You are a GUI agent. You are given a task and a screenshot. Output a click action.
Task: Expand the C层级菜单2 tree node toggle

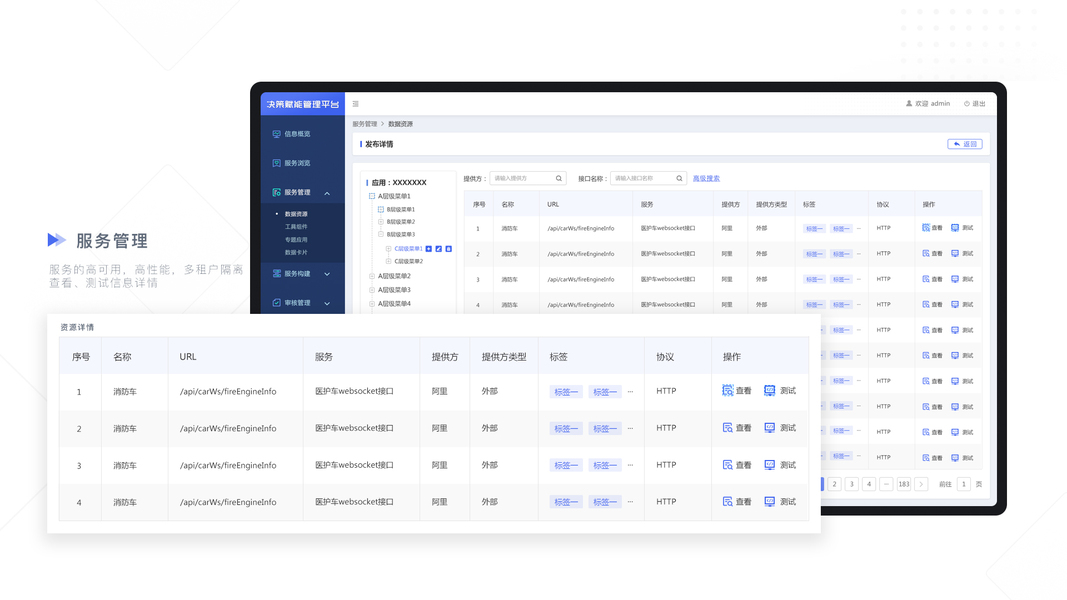tap(389, 261)
